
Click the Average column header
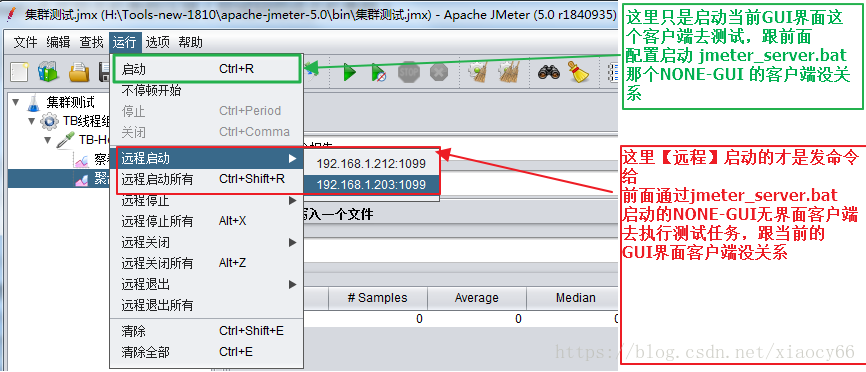[476, 298]
